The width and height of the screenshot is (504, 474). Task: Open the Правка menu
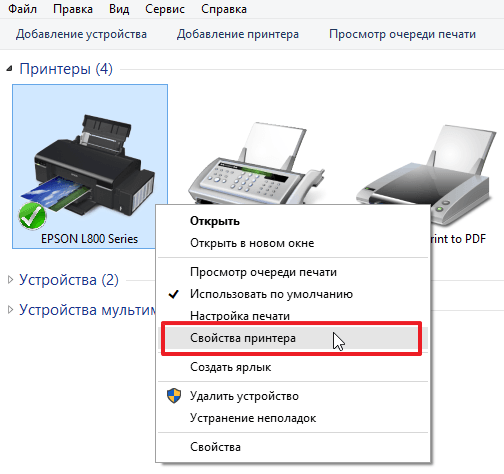tap(73, 9)
